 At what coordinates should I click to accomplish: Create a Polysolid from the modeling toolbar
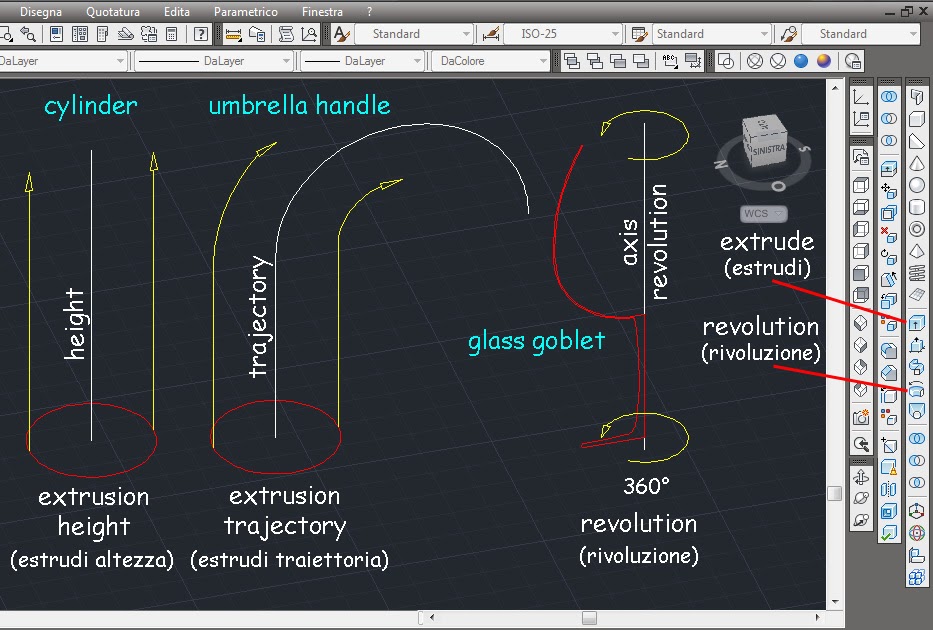point(916,97)
